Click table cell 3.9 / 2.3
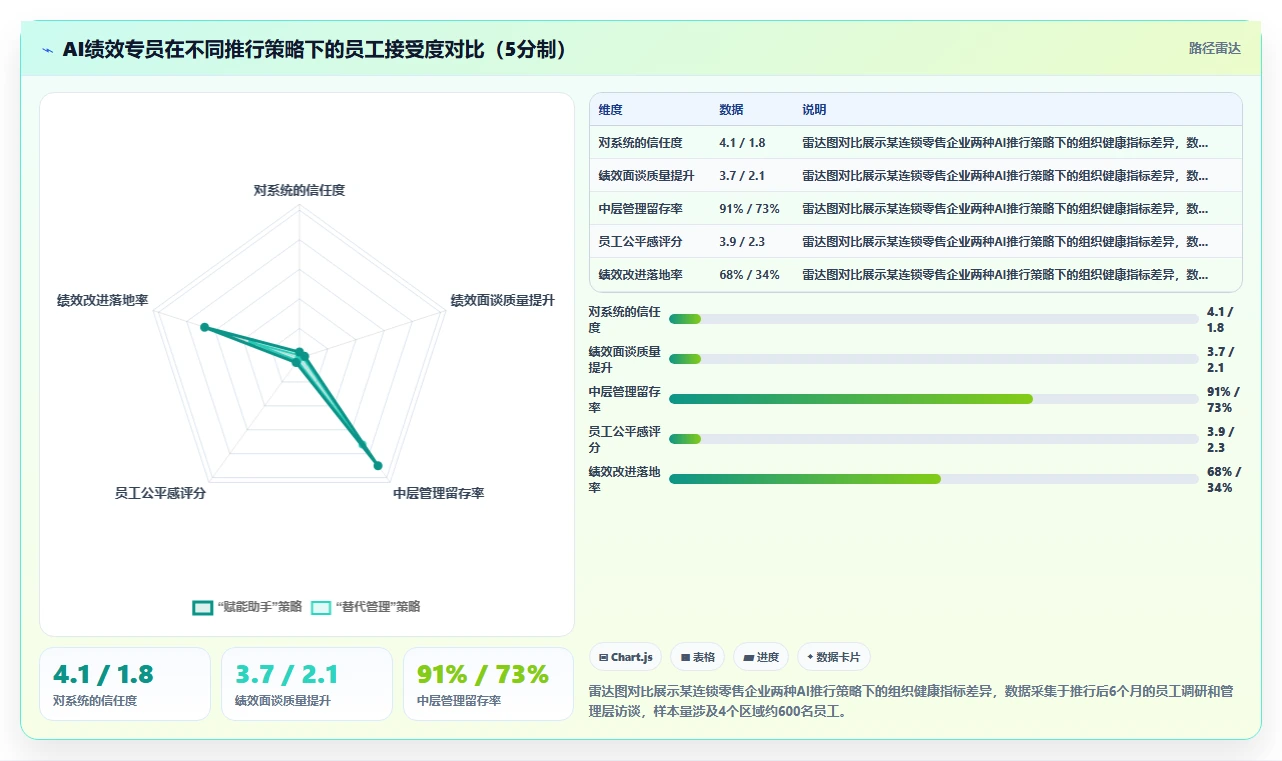This screenshot has height=761, width=1282. [742, 242]
